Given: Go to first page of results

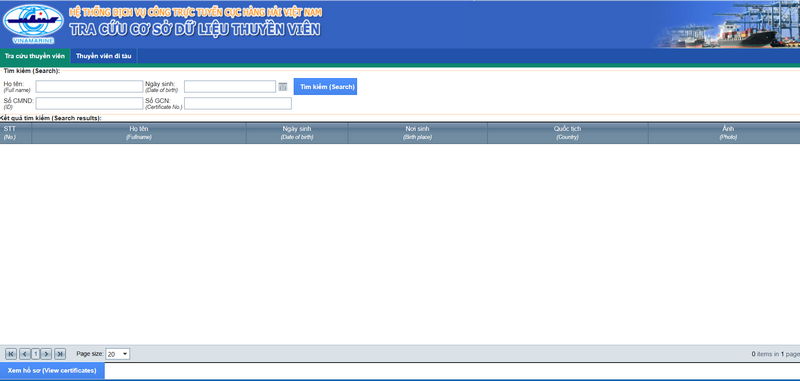Looking at the screenshot, I should [x=11, y=353].
